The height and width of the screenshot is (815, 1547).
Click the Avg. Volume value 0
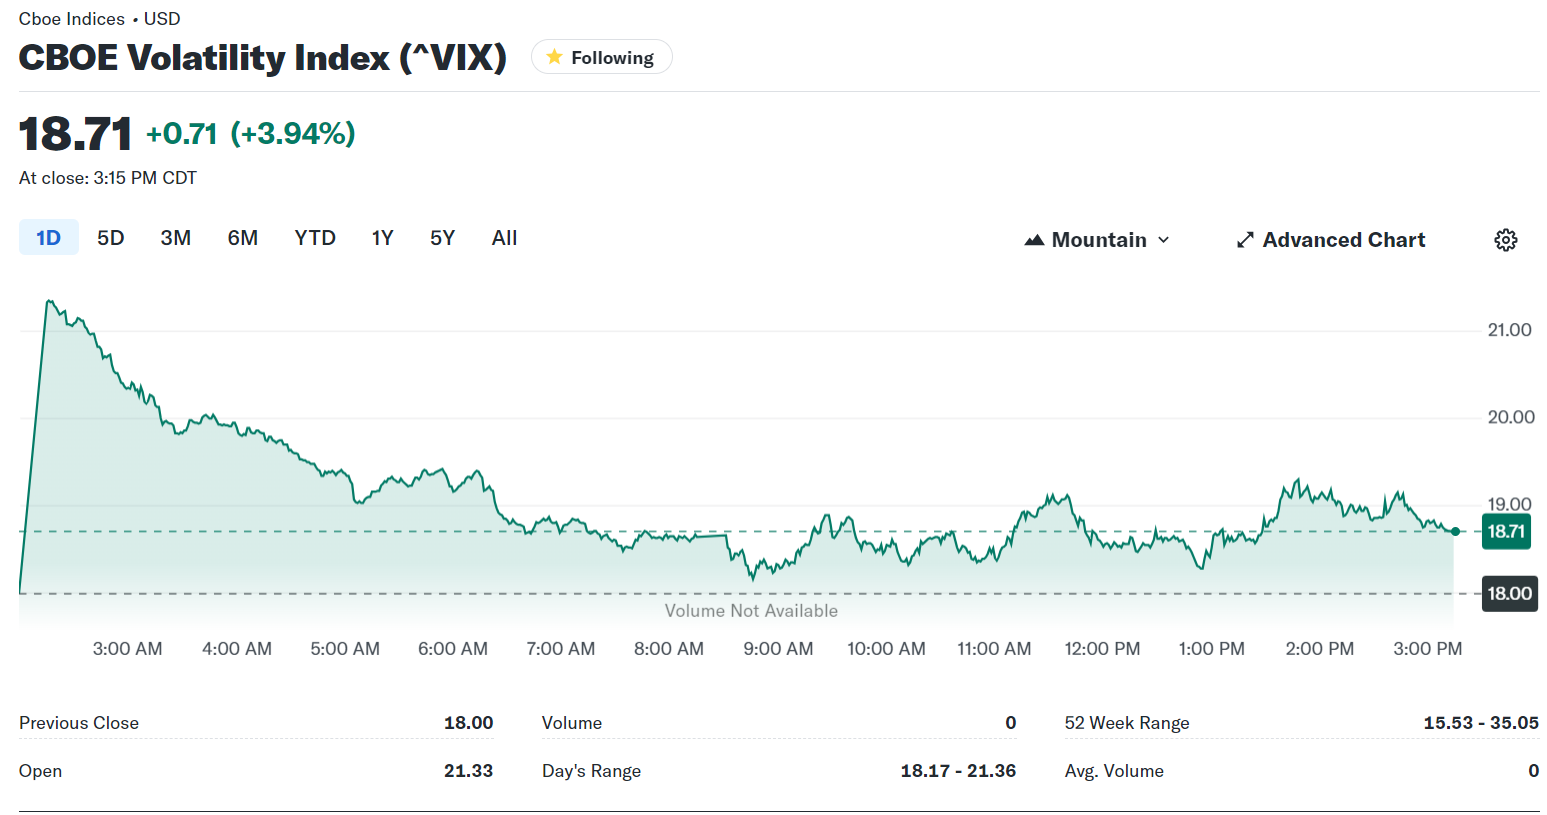pyautogui.click(x=1534, y=771)
